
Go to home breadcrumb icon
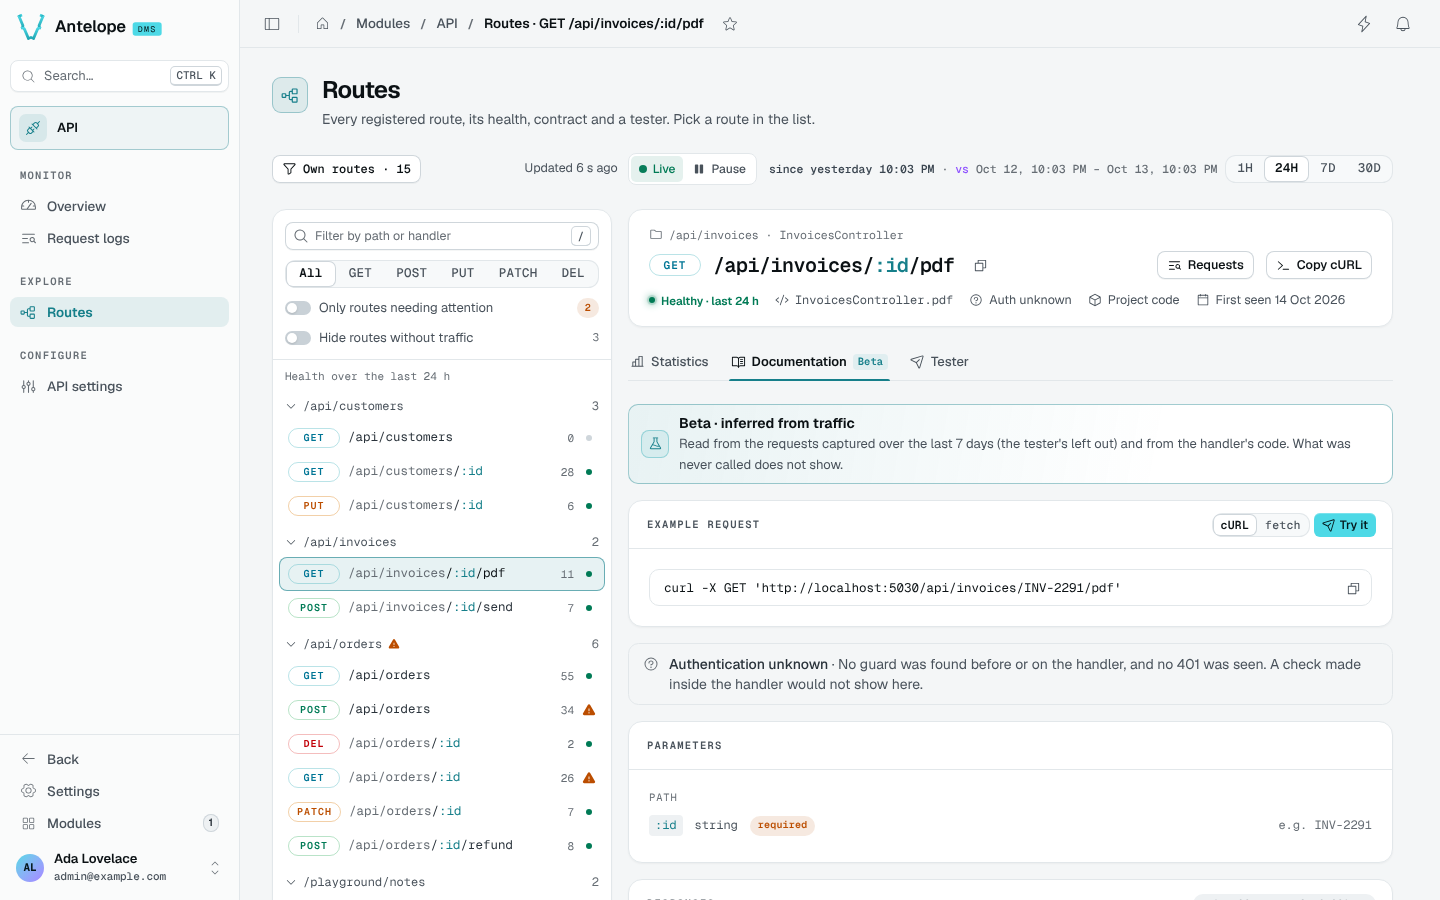(322, 24)
